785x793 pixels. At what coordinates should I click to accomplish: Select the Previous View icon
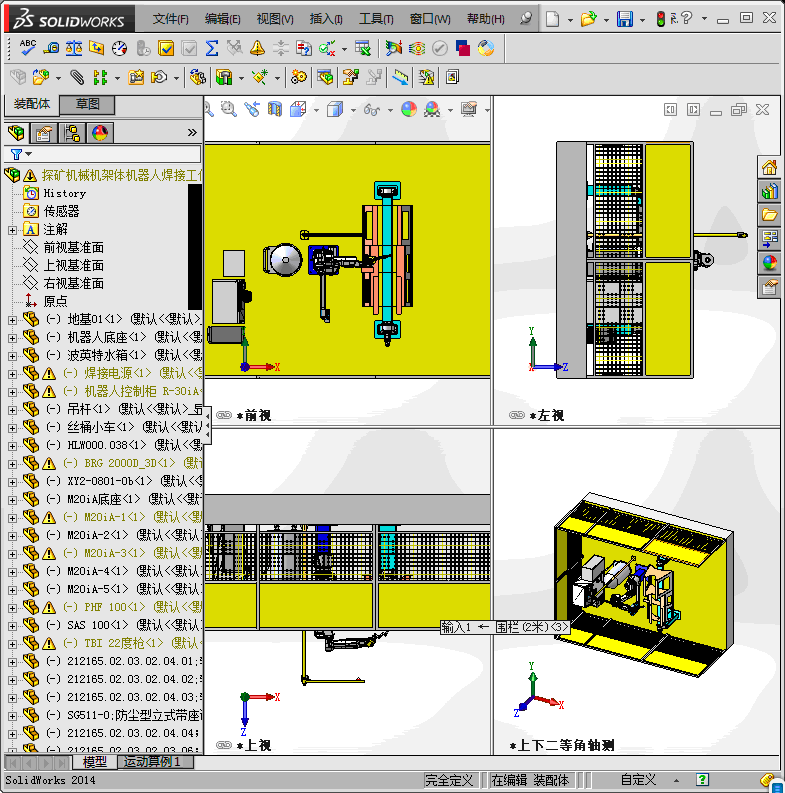(252, 109)
